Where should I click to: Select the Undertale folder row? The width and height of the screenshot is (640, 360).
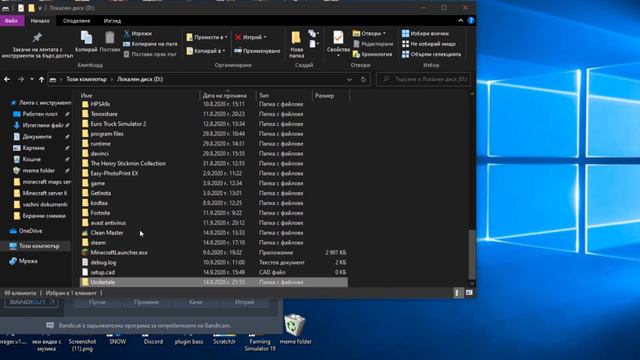click(x=213, y=282)
